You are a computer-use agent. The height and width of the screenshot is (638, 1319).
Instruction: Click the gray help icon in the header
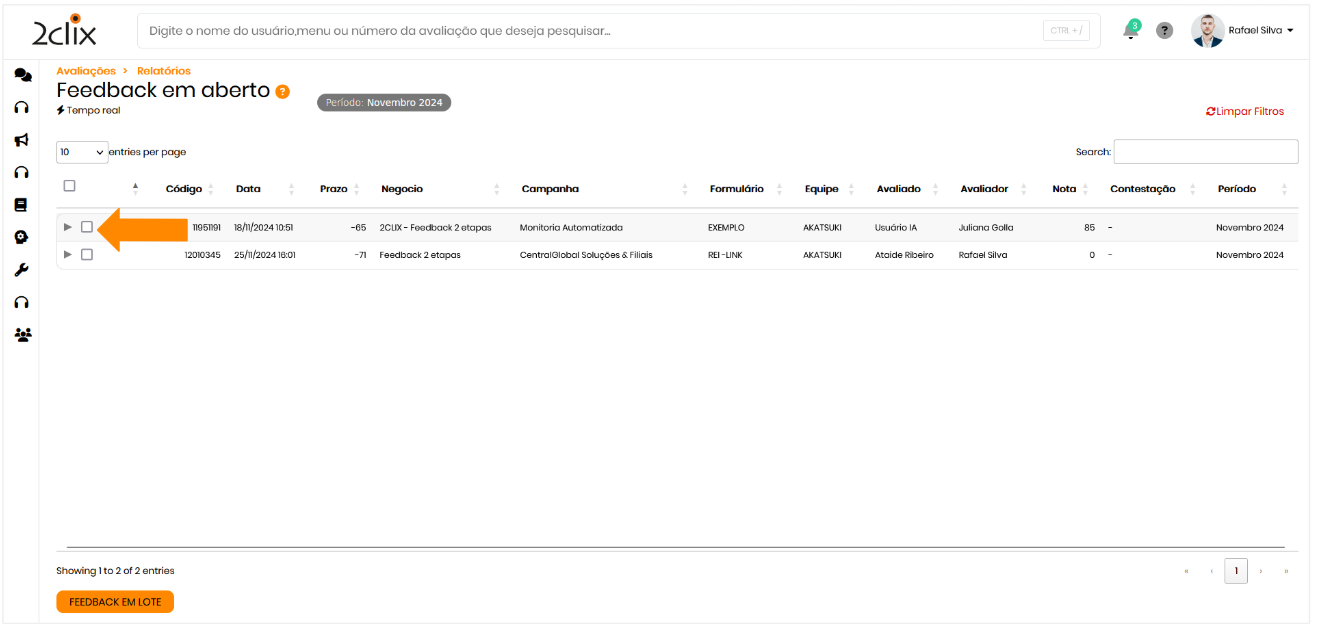tap(1164, 31)
